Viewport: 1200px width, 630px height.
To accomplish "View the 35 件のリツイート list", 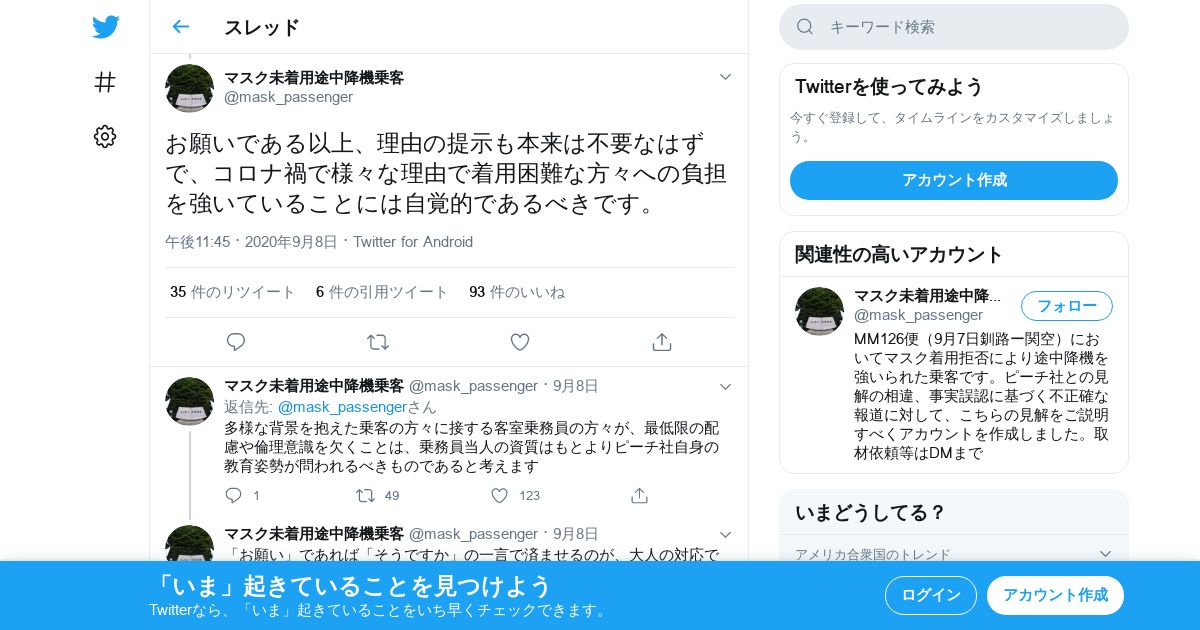I will click(232, 292).
